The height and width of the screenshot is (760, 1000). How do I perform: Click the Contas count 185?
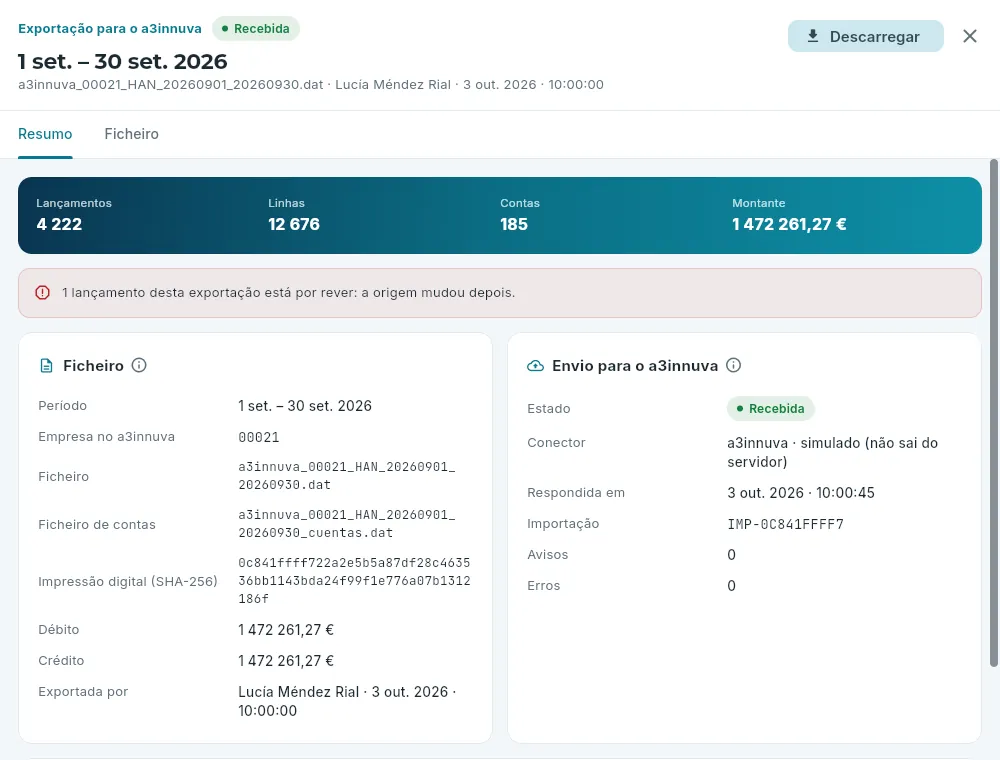514,224
